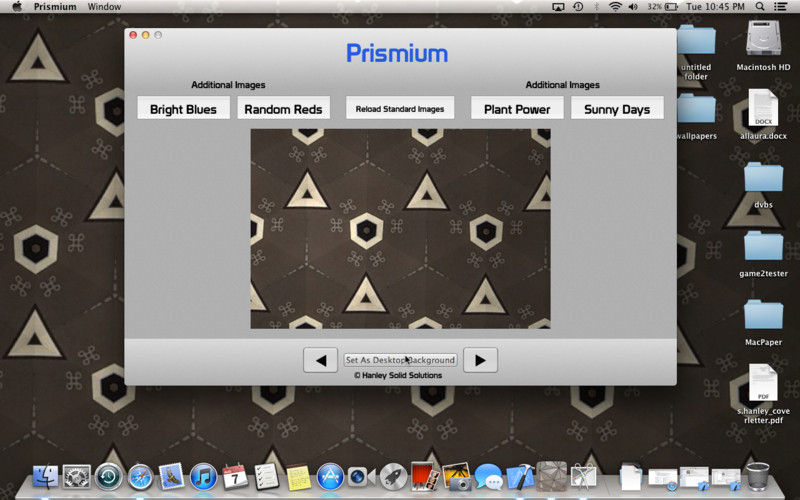Open Time Machine from the Dock

(x=108, y=477)
